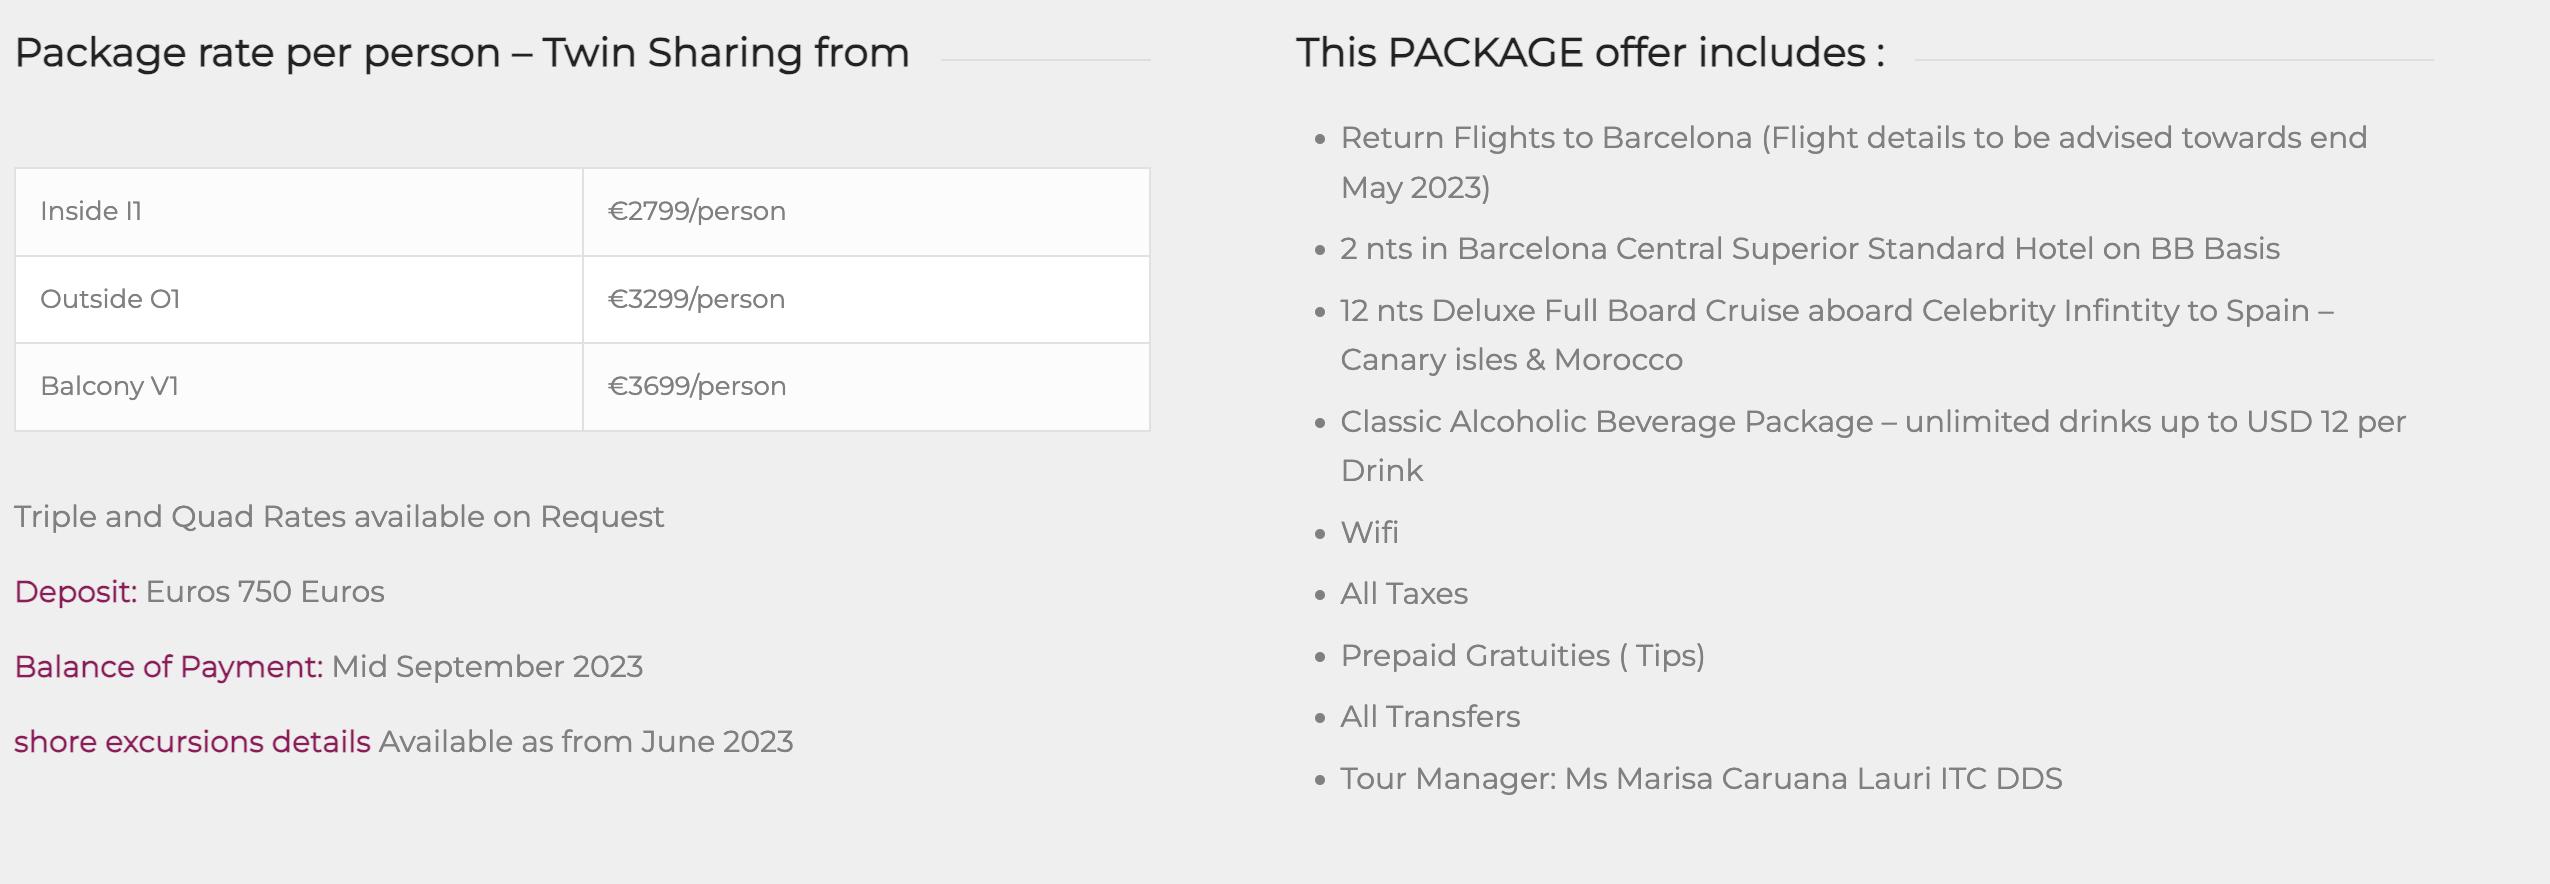2550x884 pixels.
Task: Click the 'Package rate per person' heading
Action: 462,53
